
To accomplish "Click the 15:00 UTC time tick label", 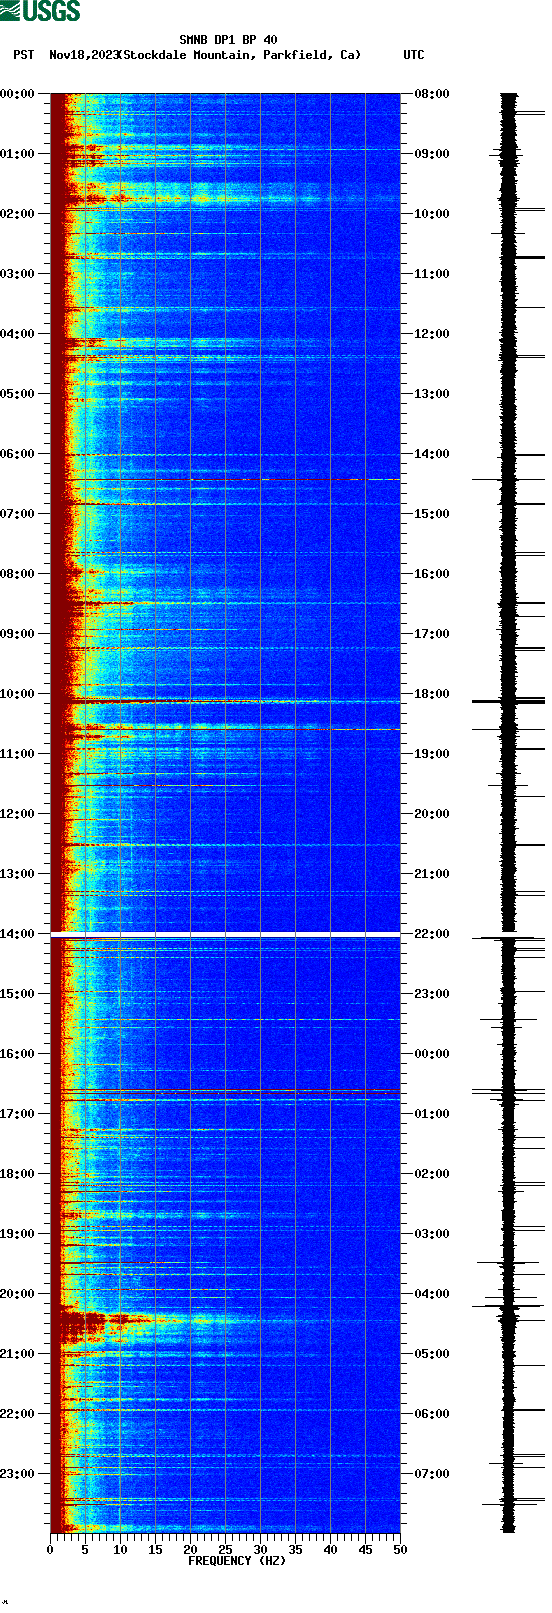I will point(432,514).
